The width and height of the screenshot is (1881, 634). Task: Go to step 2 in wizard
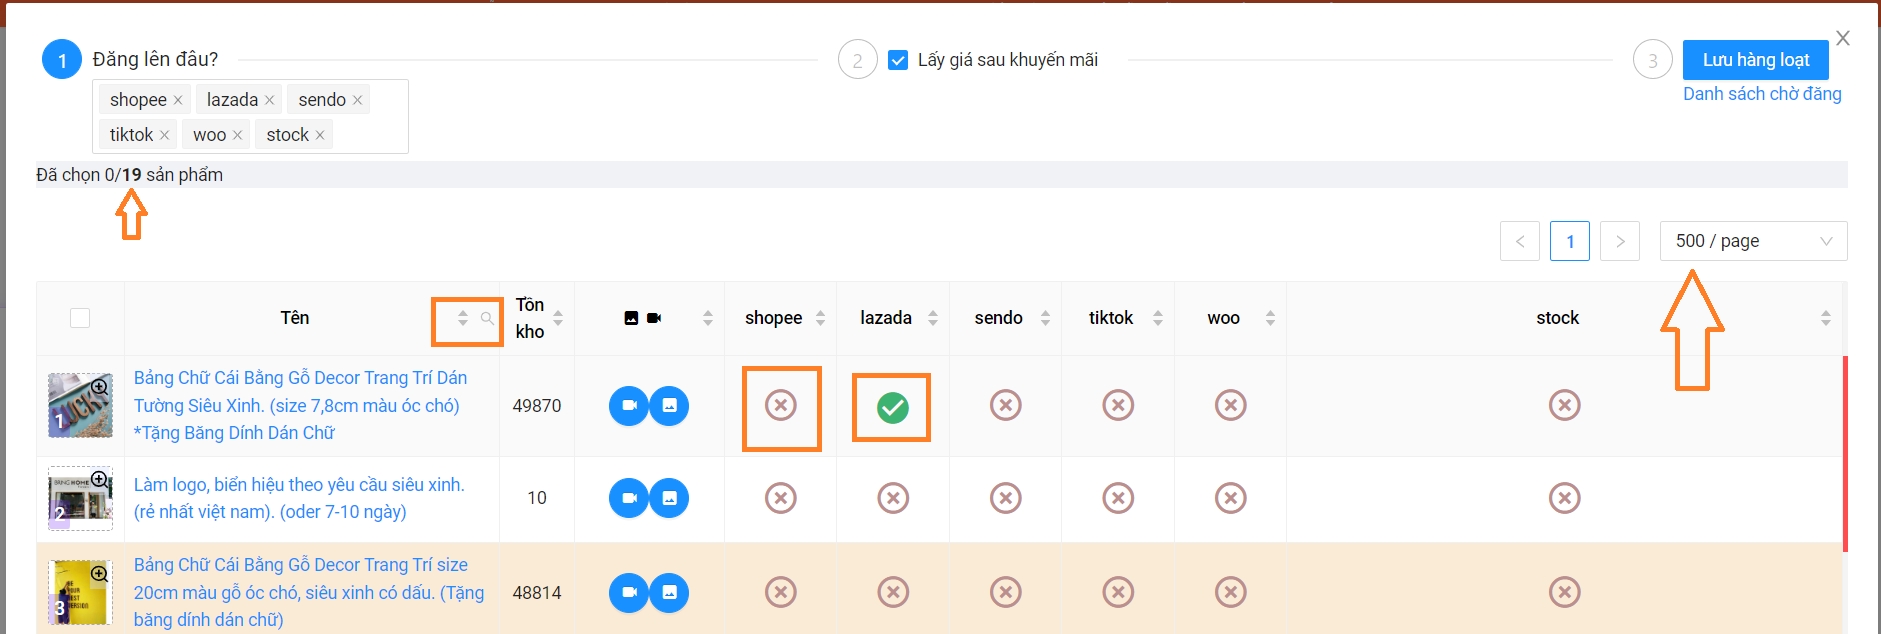click(x=857, y=60)
